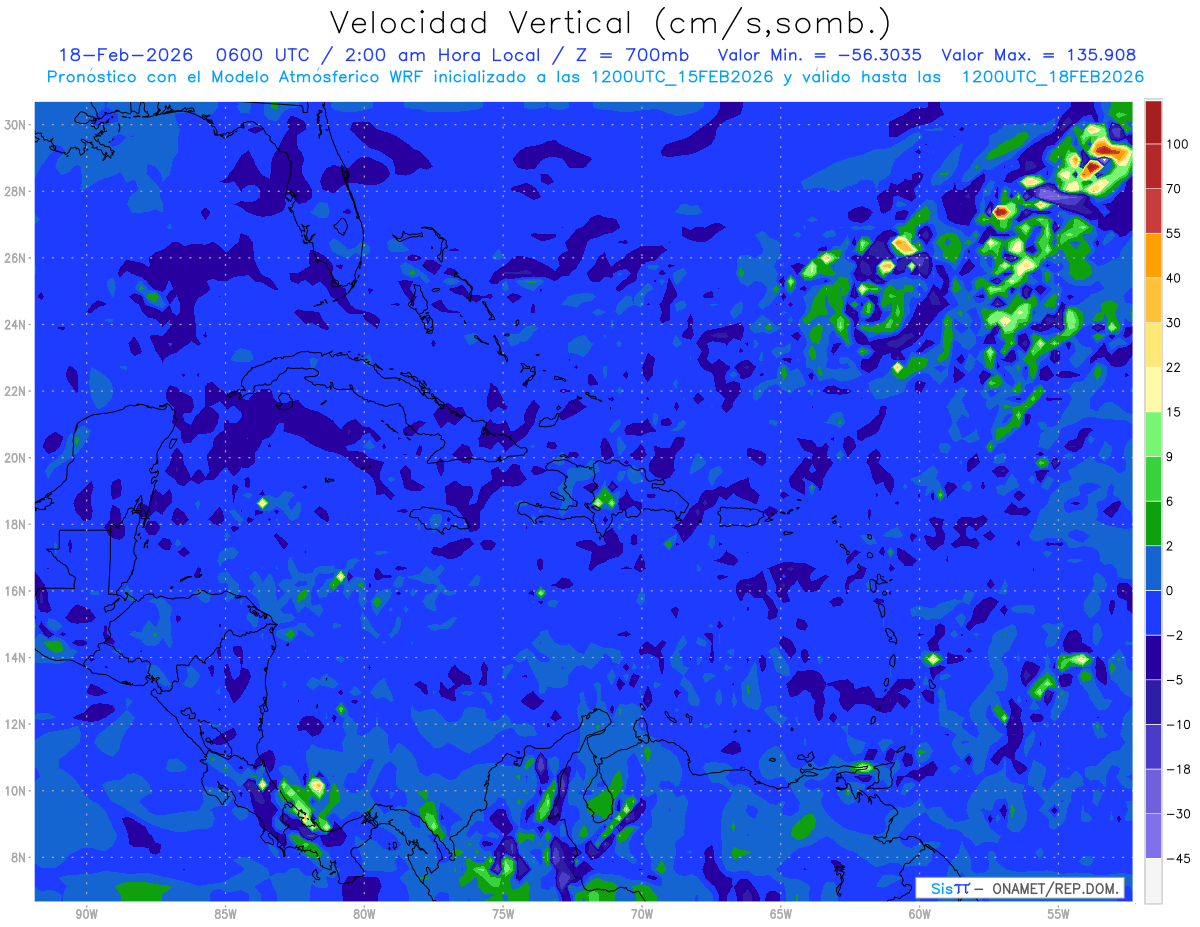Select the swatch between -10 and -5
This screenshot has height=927, width=1200.
1153,701
